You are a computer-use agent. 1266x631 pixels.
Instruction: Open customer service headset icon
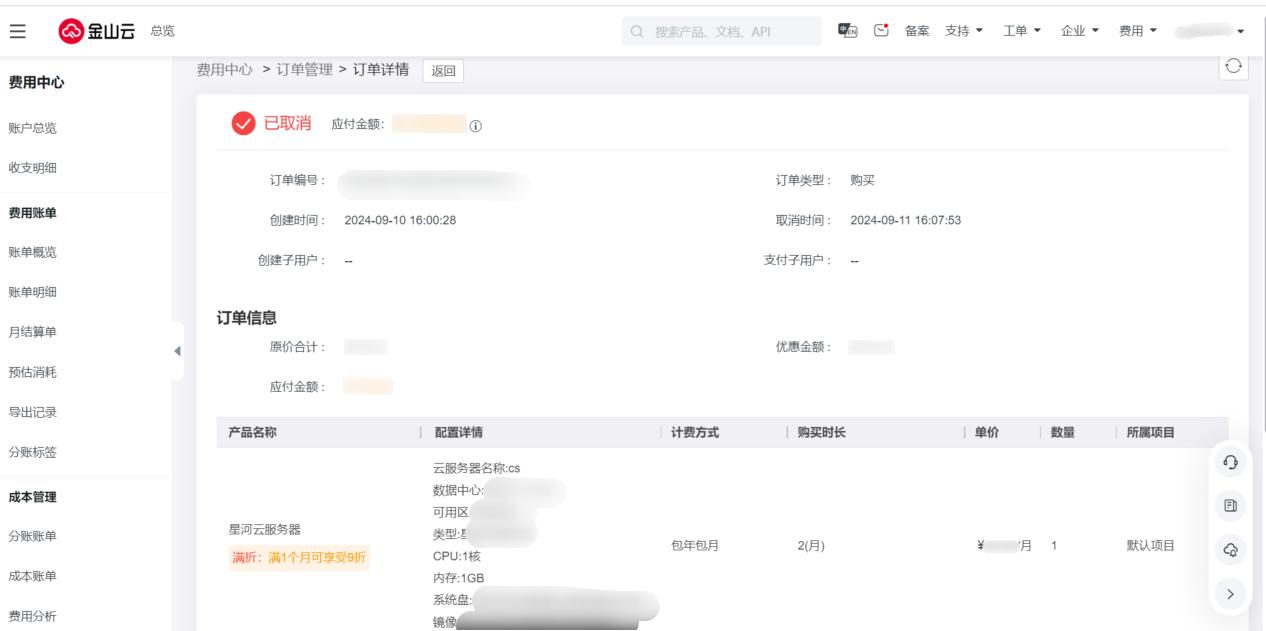(1231, 462)
